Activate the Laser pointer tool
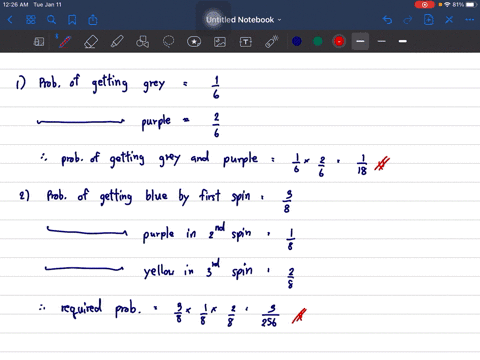This screenshot has width=480, height=360. pyautogui.click(x=272, y=42)
